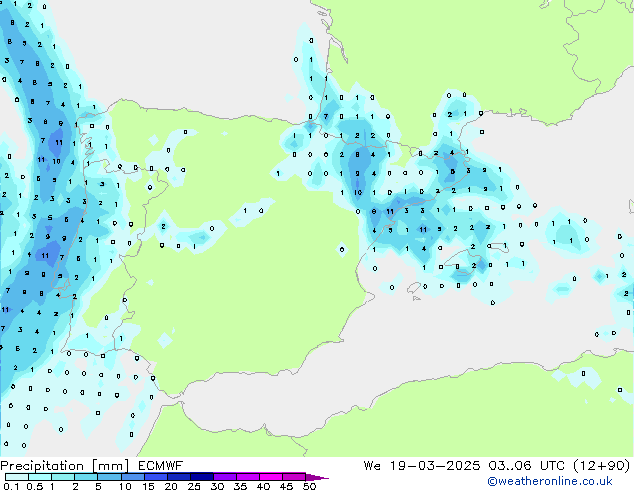Click the 'We' weekday label

pyautogui.click(x=372, y=466)
